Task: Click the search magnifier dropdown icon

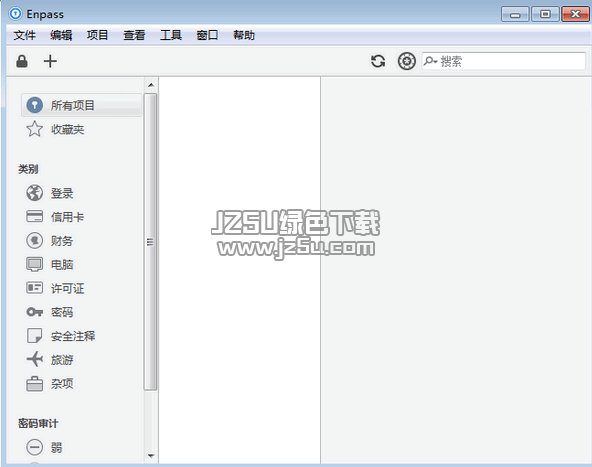Action: (430, 61)
